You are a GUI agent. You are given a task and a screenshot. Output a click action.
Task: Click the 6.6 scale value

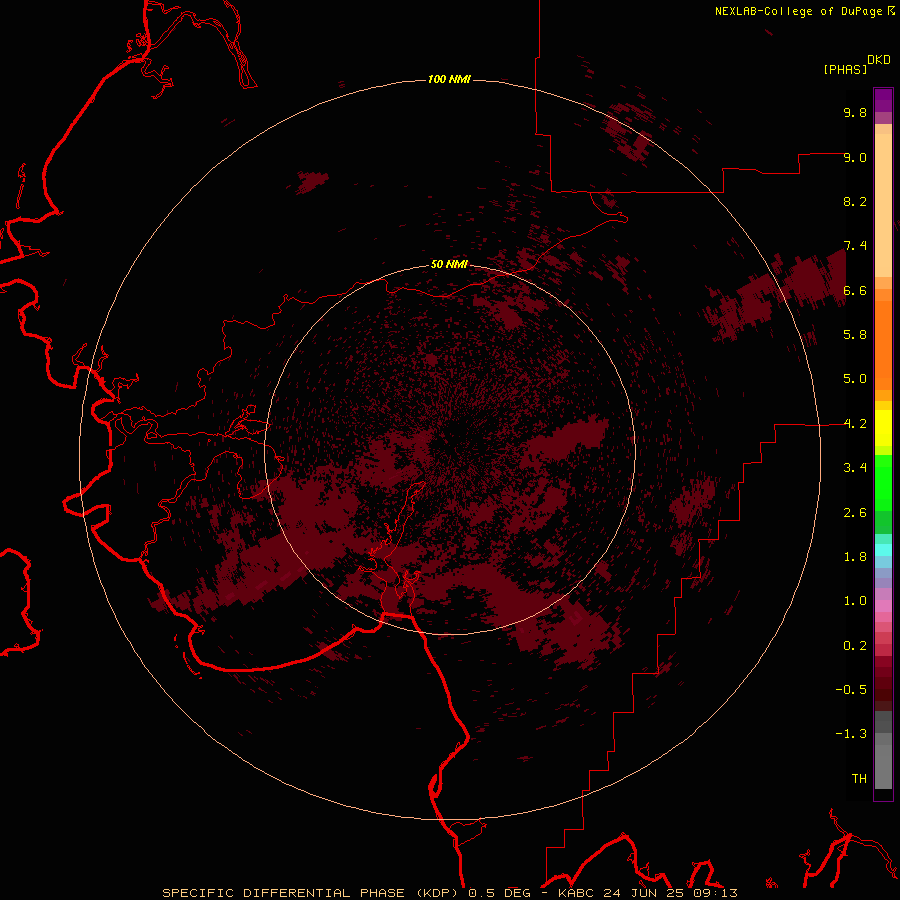855,290
